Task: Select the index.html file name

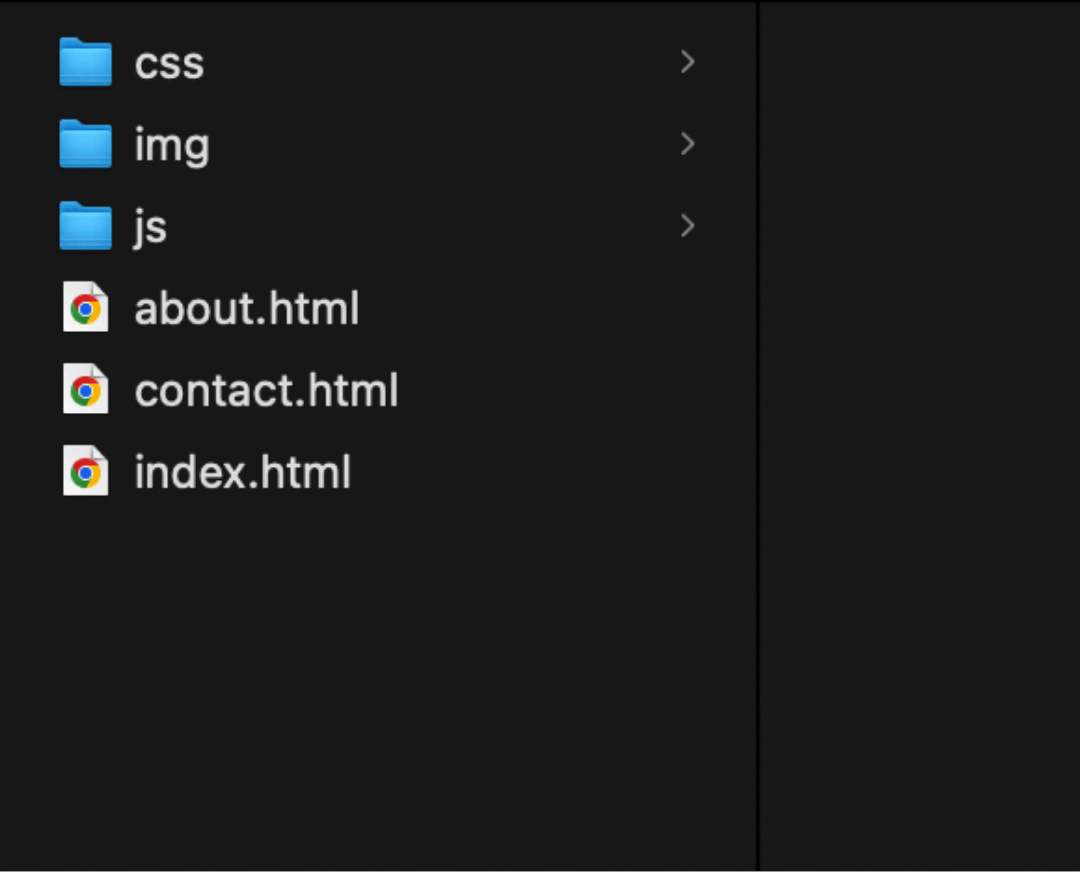Action: [242, 472]
